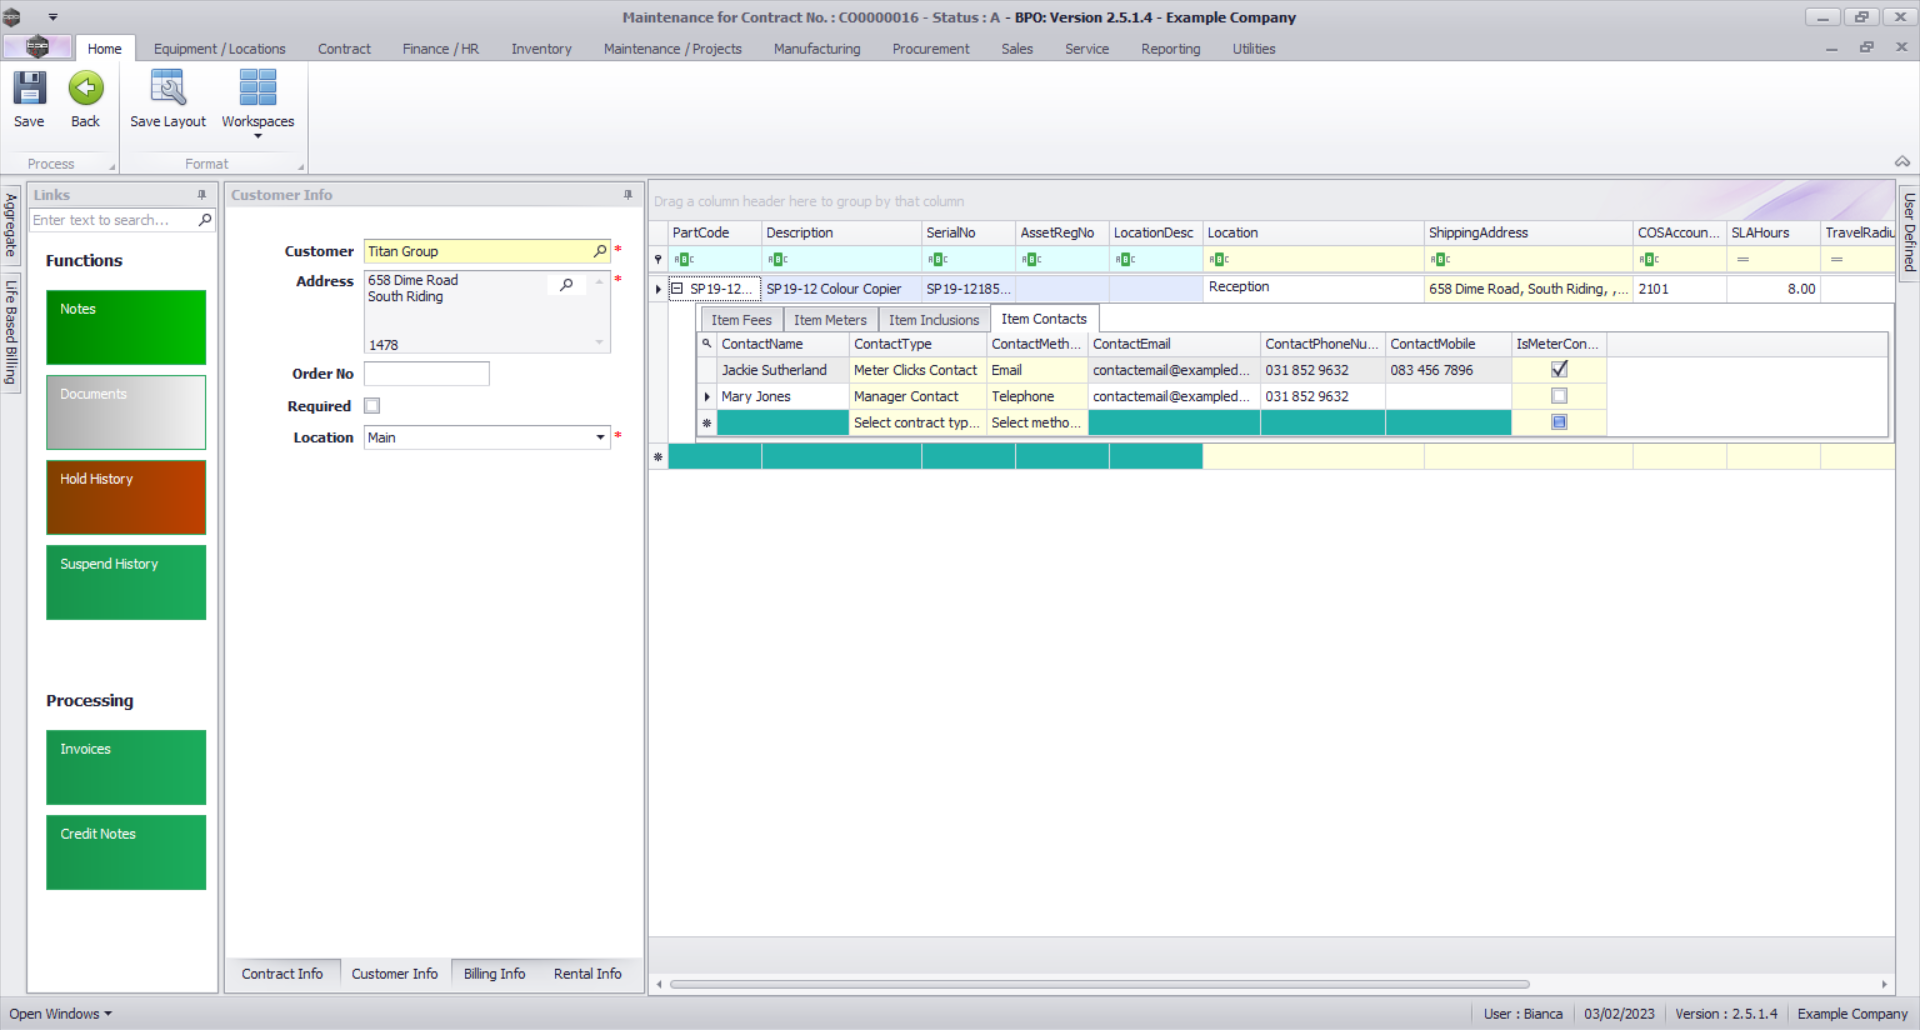
Task: Click the Save icon in ribbon
Action: [x=29, y=89]
